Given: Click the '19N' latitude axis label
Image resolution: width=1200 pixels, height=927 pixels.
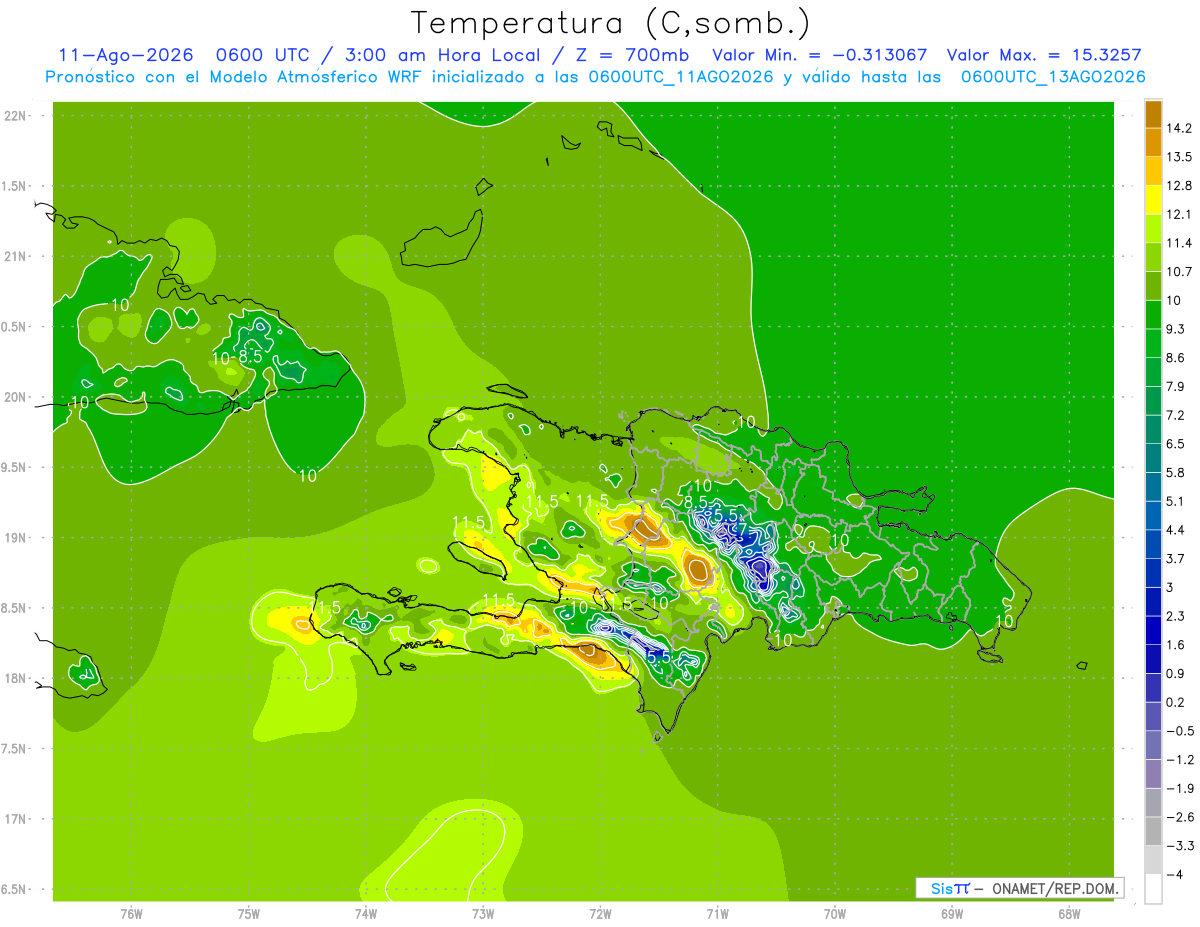Looking at the screenshot, I should pyautogui.click(x=17, y=538).
